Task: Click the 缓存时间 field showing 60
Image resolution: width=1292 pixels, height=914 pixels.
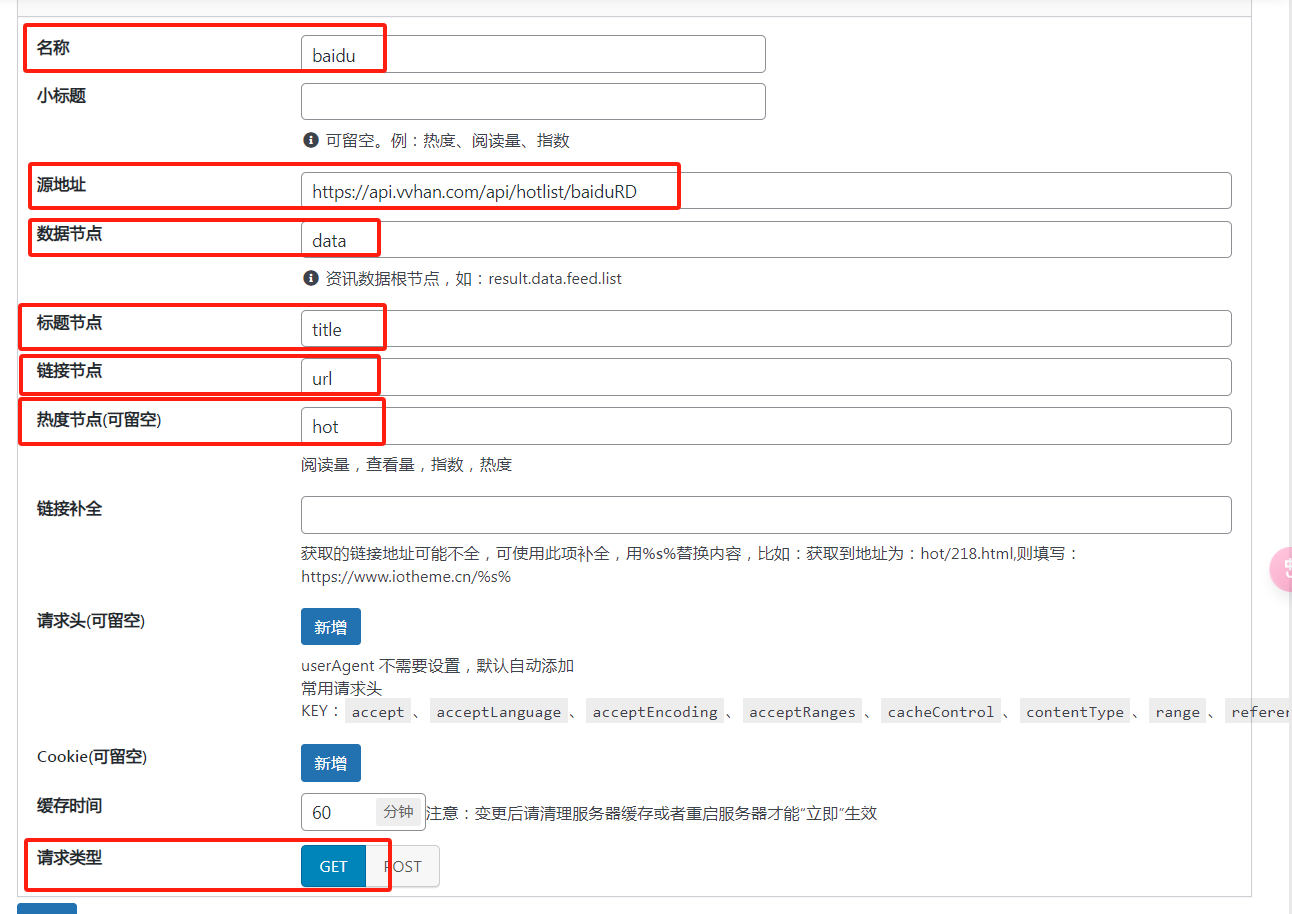Action: tap(338, 812)
